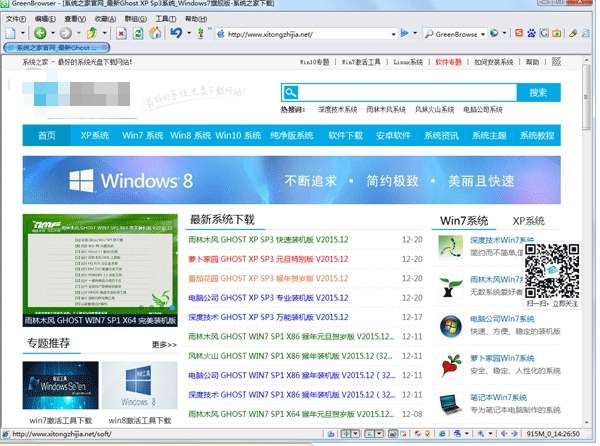Click the 深度技术Win7系统 green icon
The image size is (600, 446).
pyautogui.click(x=450, y=247)
